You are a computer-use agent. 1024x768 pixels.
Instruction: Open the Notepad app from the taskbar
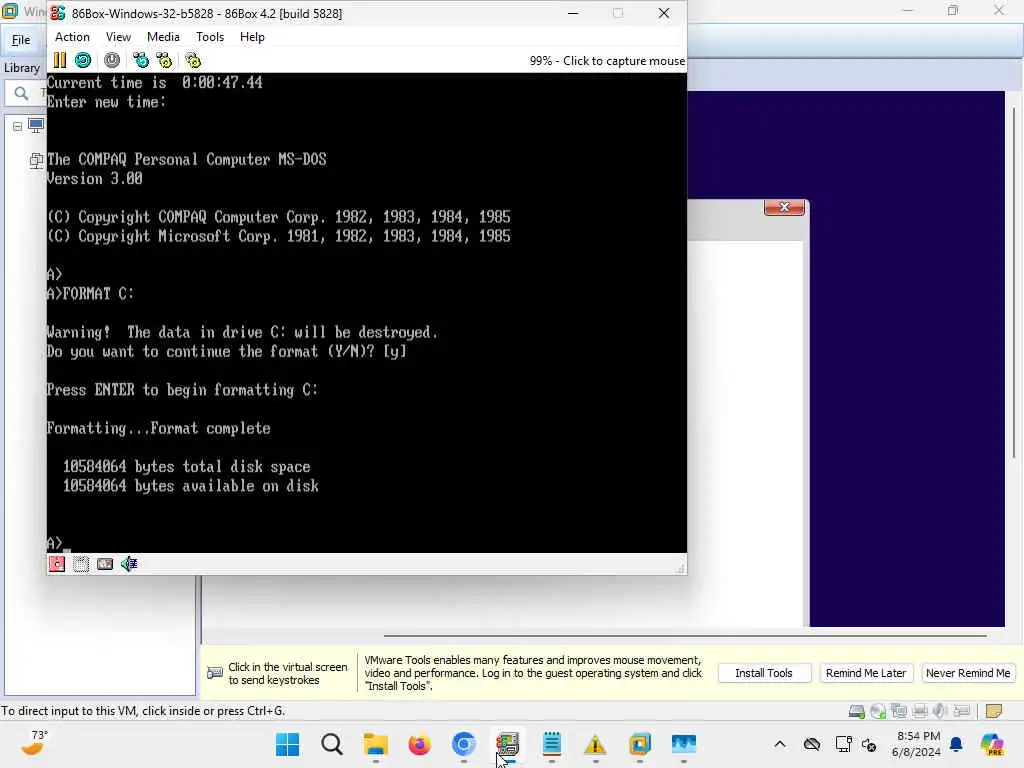point(552,744)
